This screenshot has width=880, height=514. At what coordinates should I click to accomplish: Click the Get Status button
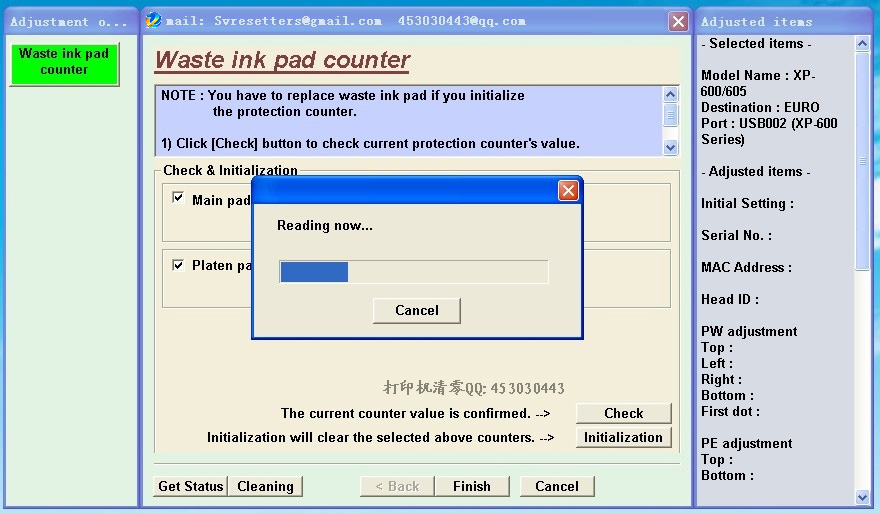point(190,486)
